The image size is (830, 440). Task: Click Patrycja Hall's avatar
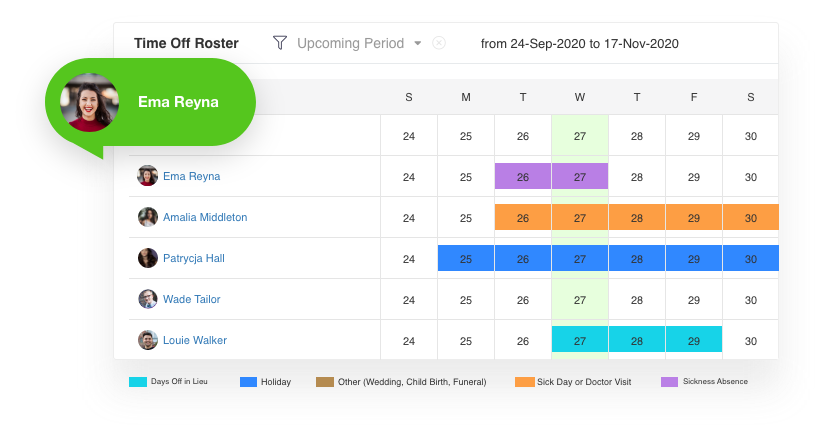148,258
